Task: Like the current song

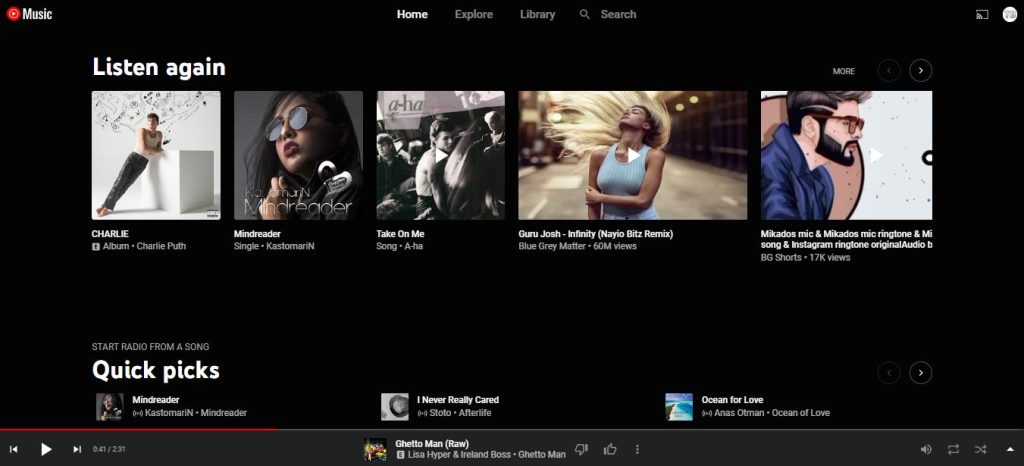Action: point(610,449)
